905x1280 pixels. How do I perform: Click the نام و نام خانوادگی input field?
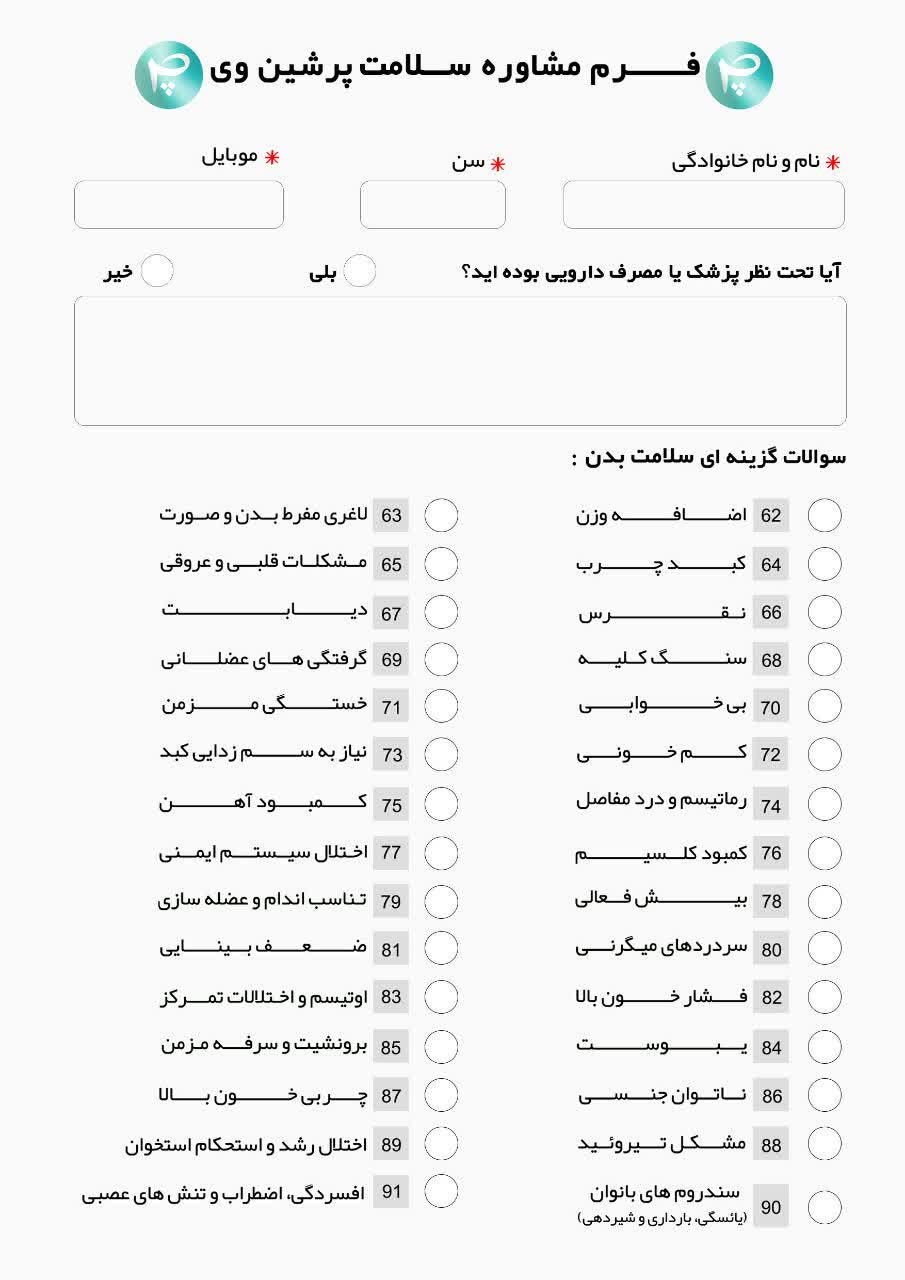pyautogui.click(x=703, y=205)
